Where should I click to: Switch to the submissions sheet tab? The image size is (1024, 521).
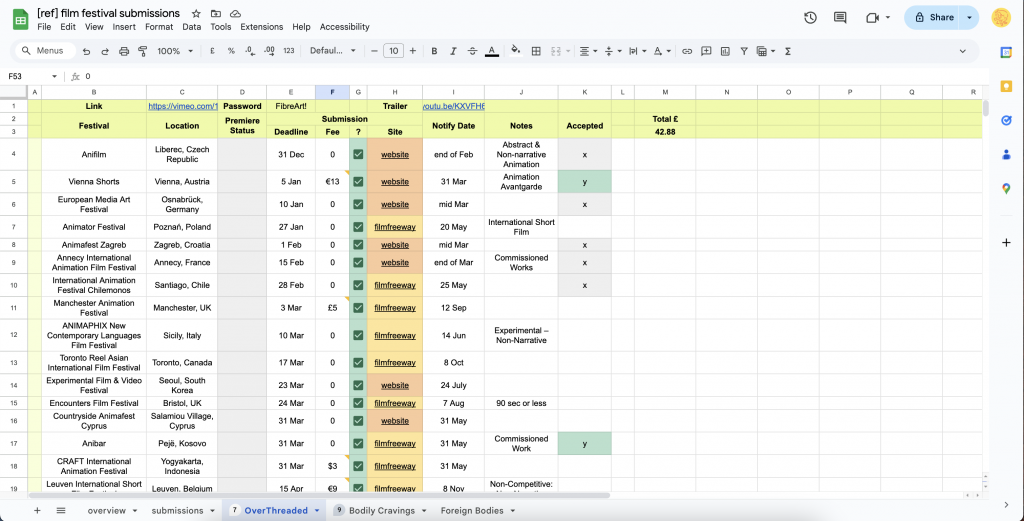178,511
